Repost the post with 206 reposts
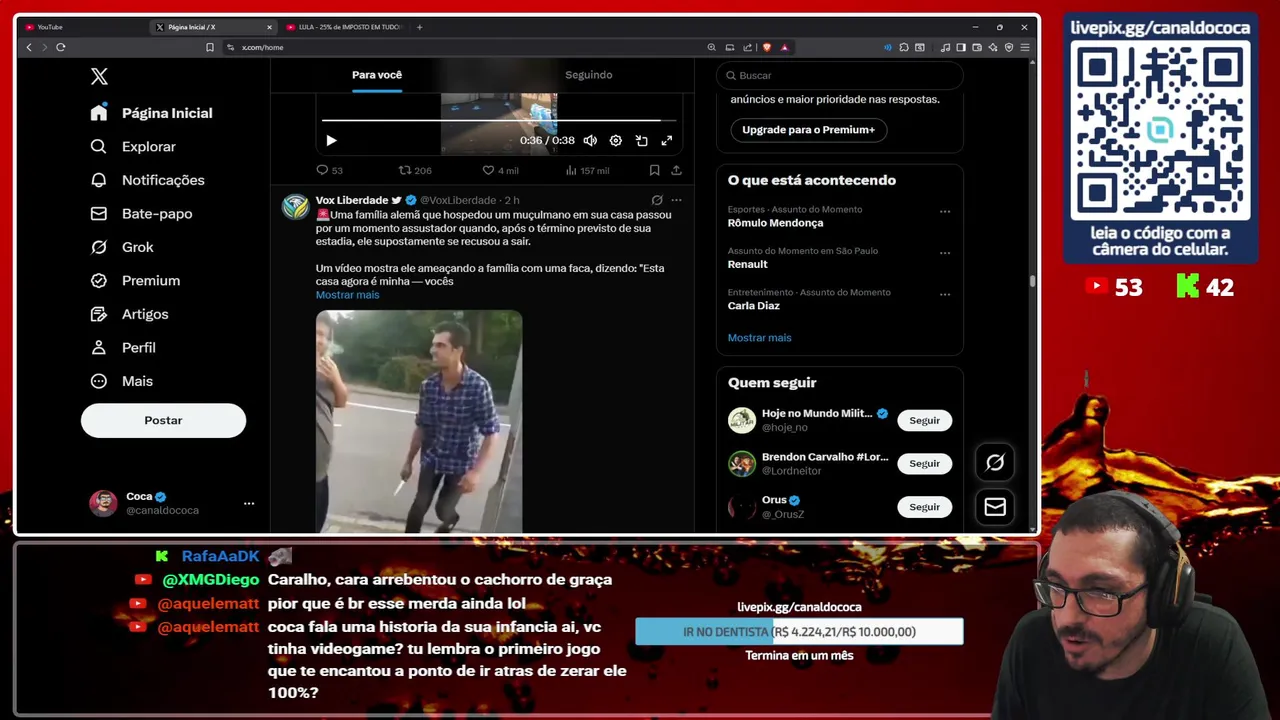1280x720 pixels. 415,170
